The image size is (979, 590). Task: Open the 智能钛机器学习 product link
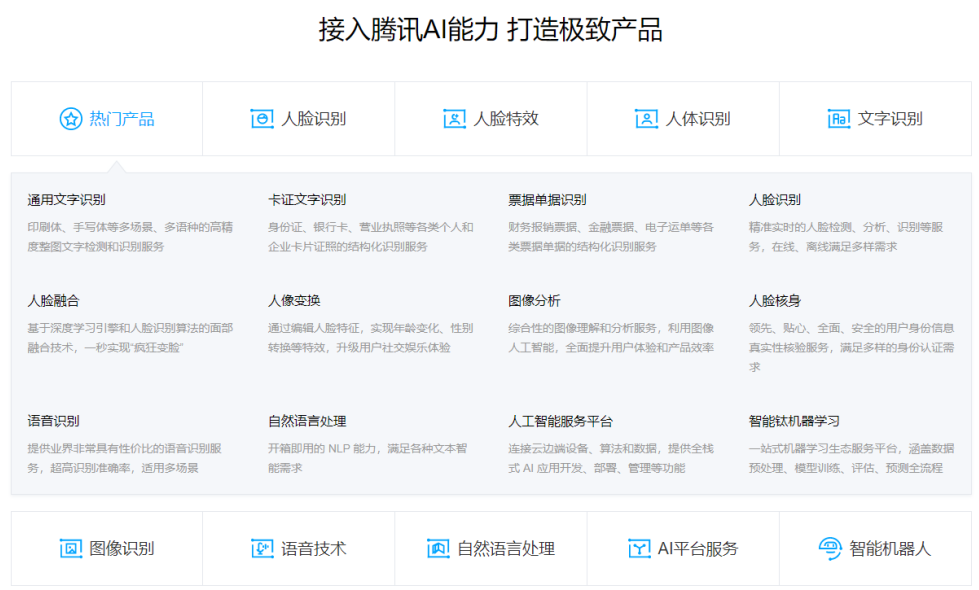coord(794,421)
